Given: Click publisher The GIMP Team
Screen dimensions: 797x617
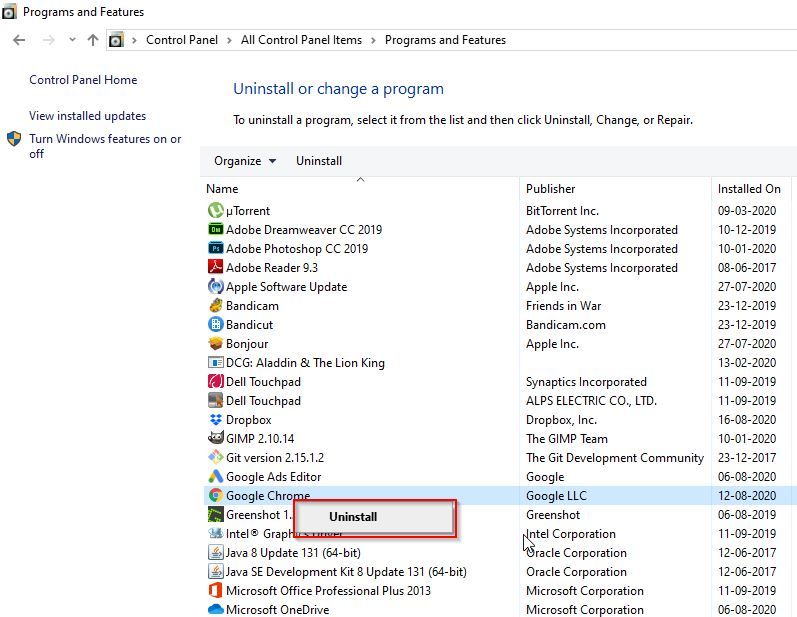Looking at the screenshot, I should pyautogui.click(x=567, y=439).
